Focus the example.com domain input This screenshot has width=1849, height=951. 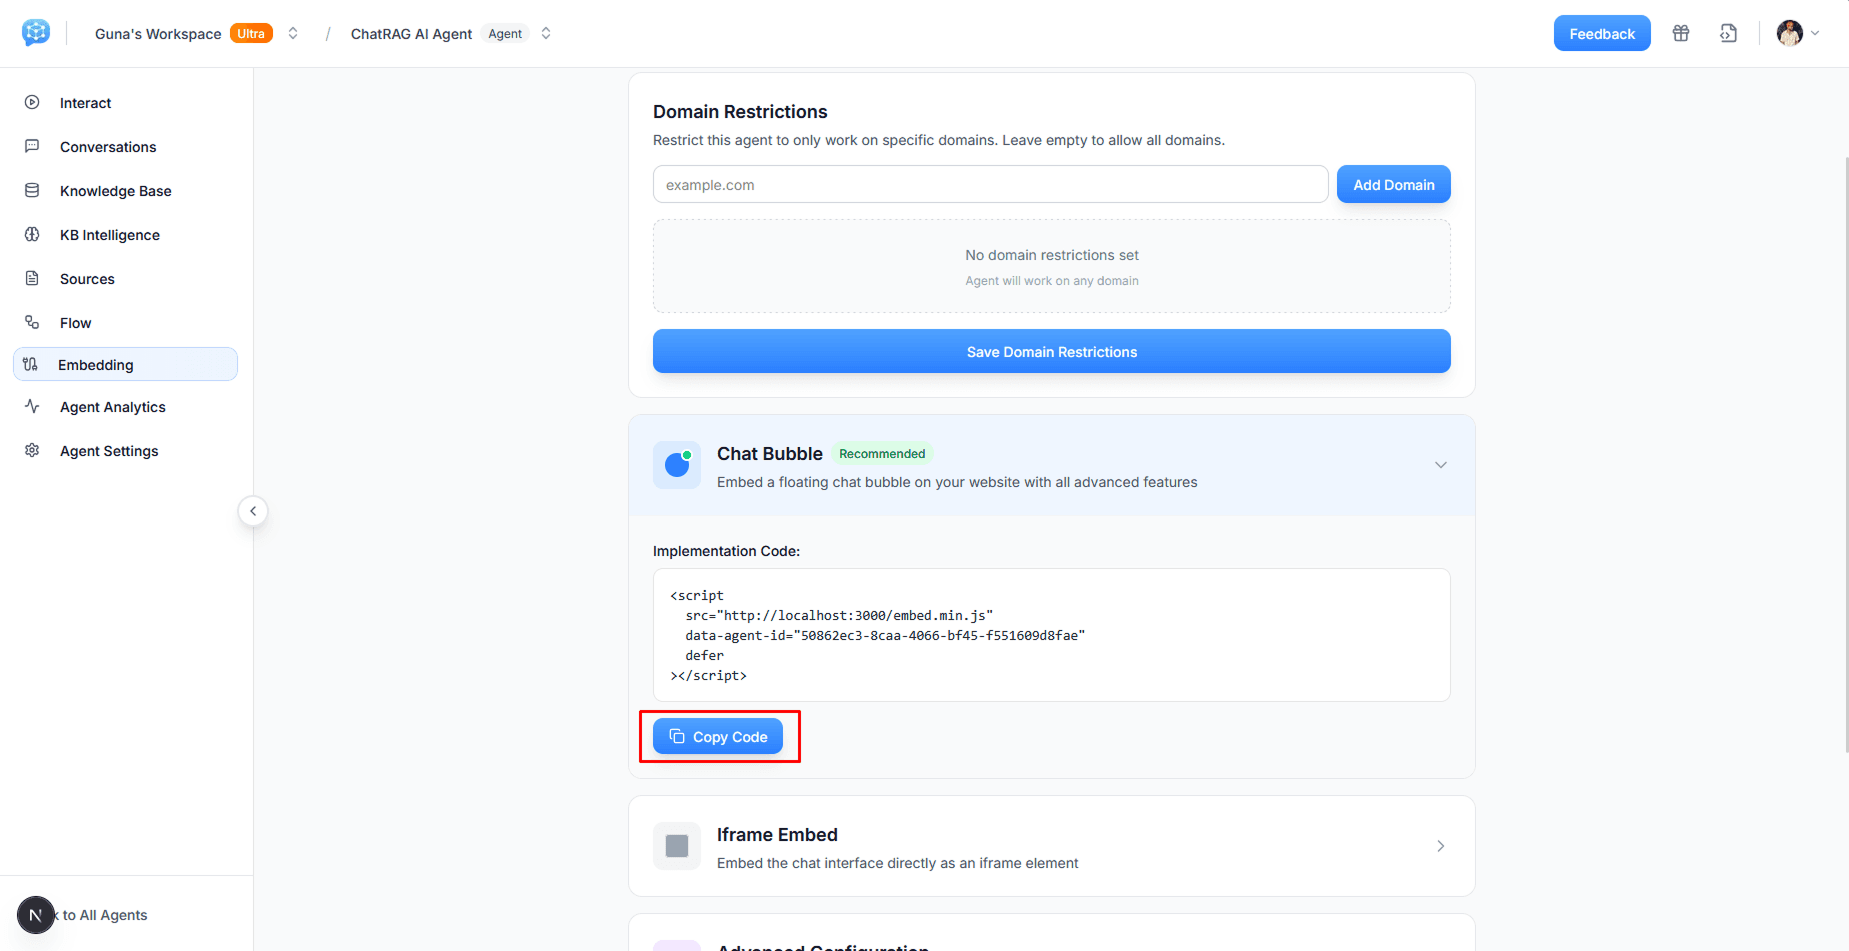[x=990, y=184]
